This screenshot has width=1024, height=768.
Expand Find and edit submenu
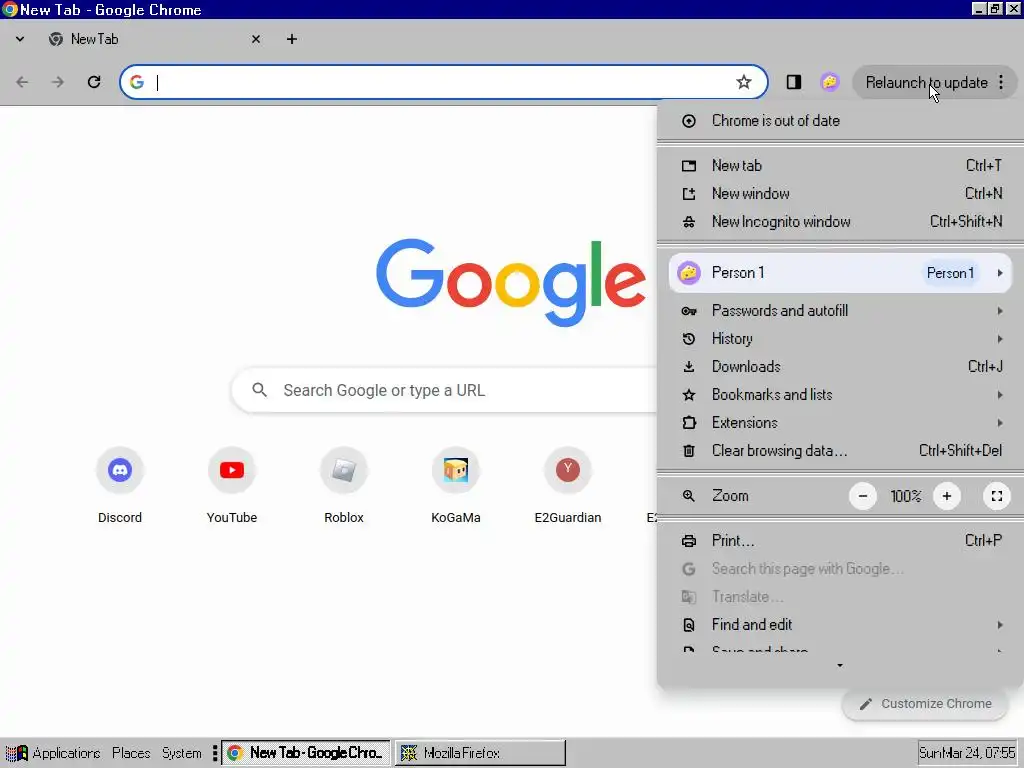pos(840,624)
